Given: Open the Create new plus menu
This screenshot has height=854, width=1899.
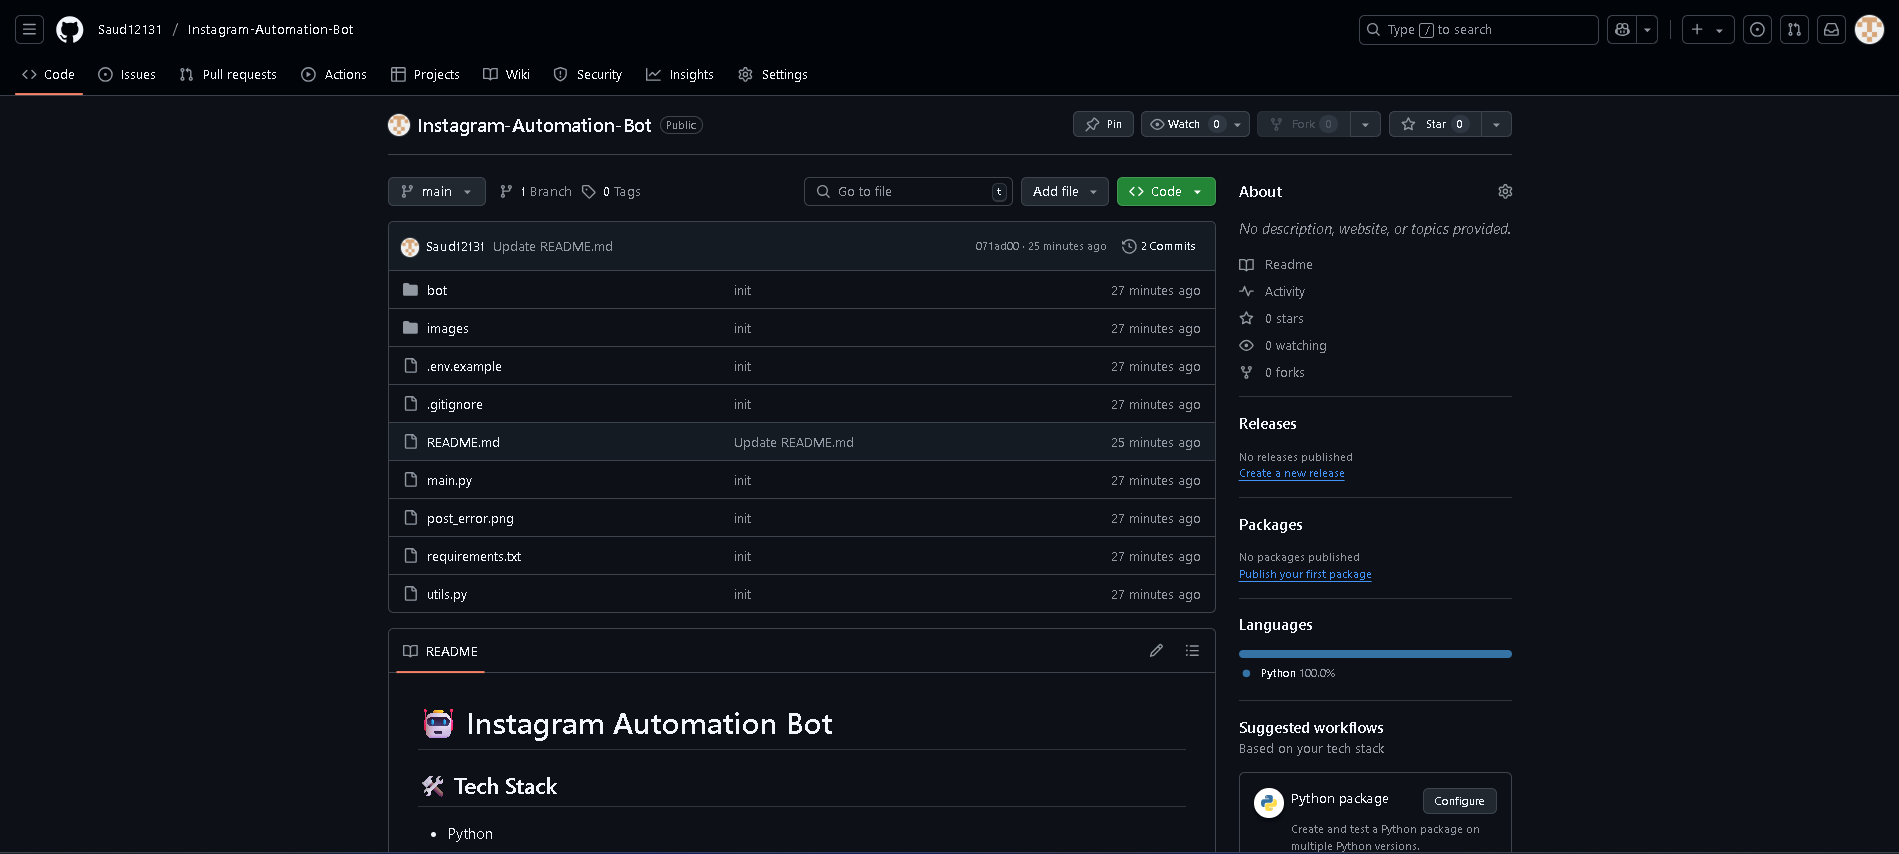Looking at the screenshot, I should 1707,30.
